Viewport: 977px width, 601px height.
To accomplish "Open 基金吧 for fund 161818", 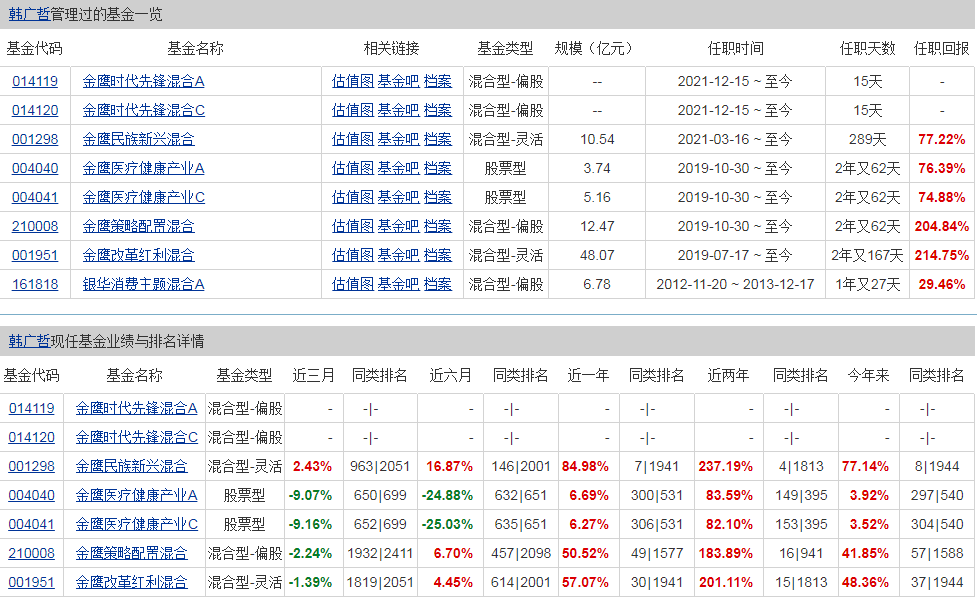I will [399, 284].
